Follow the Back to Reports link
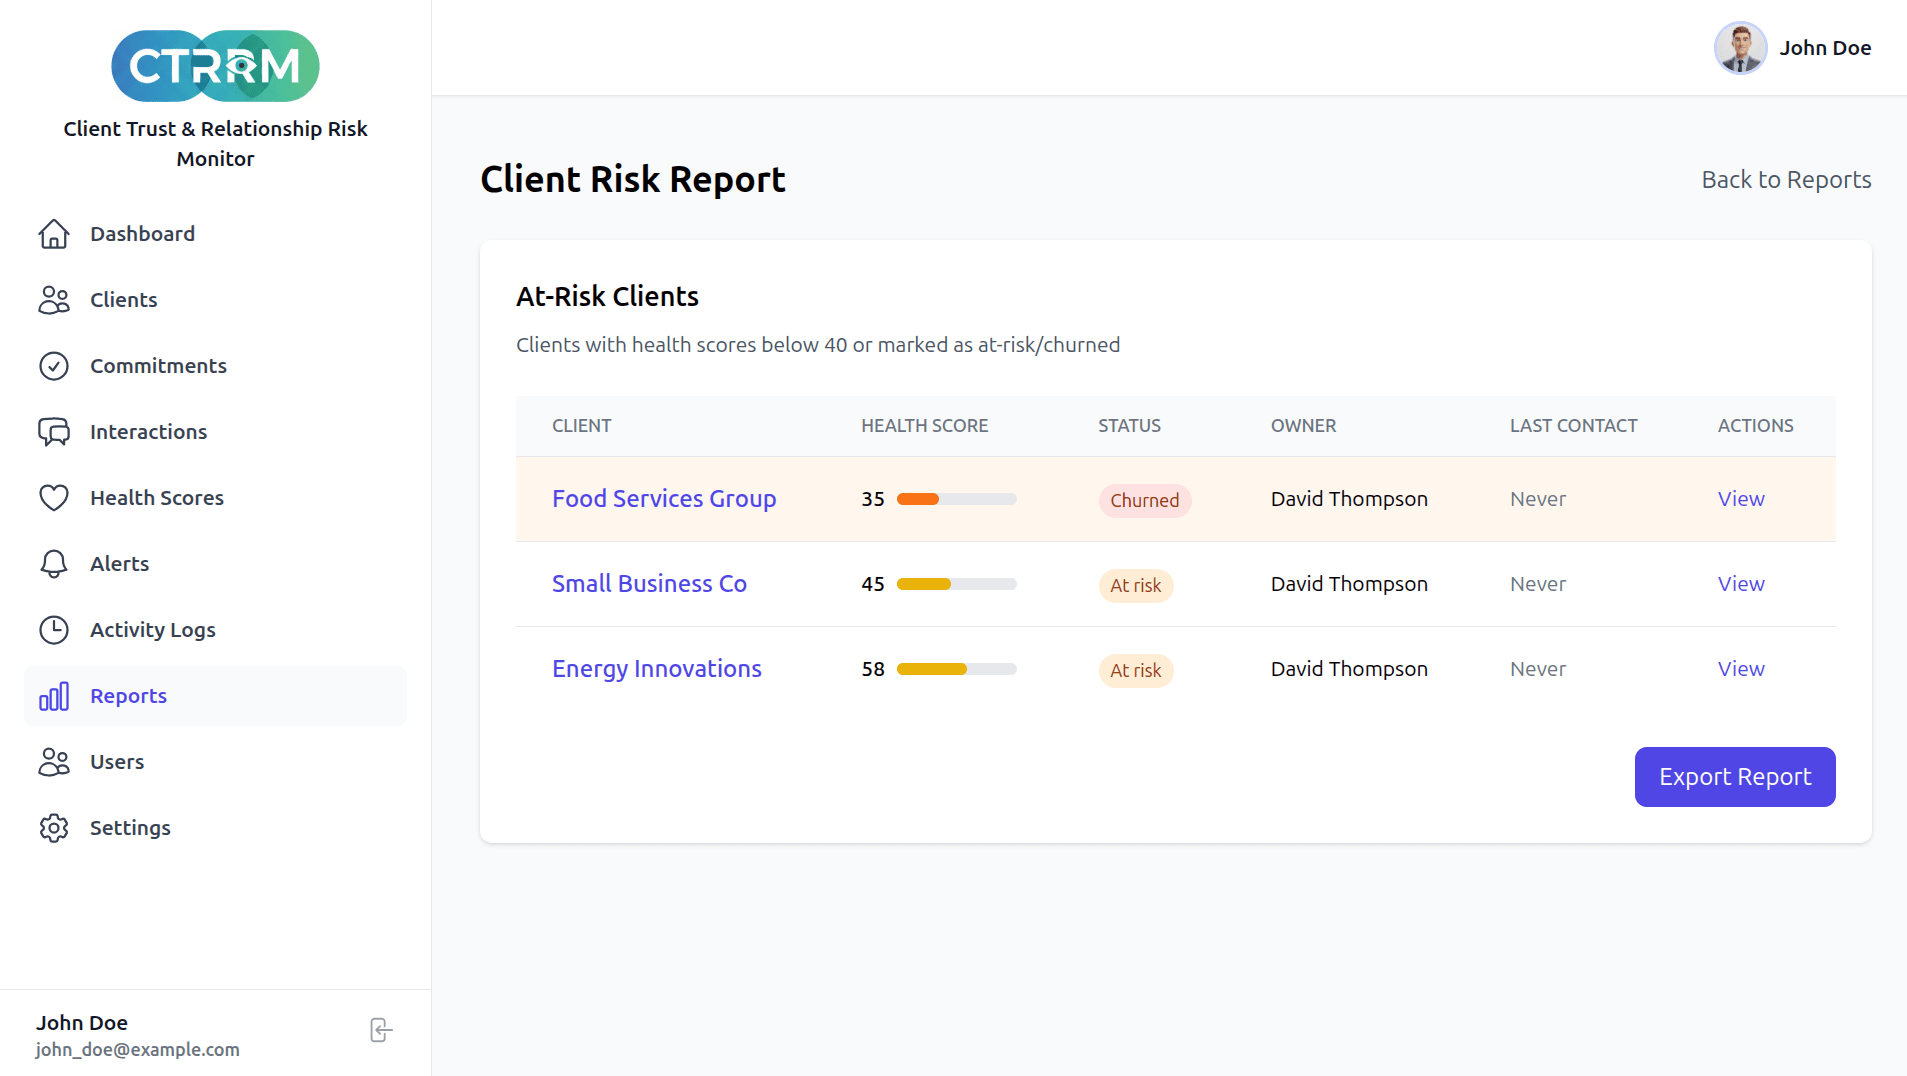Screen dimensions: 1907x1076 (1786, 180)
